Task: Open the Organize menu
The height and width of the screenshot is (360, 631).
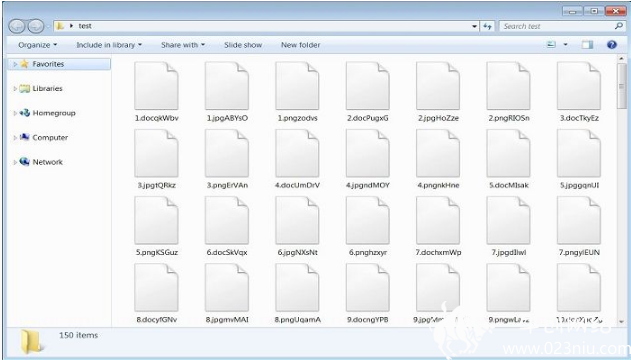Action: click(x=37, y=45)
